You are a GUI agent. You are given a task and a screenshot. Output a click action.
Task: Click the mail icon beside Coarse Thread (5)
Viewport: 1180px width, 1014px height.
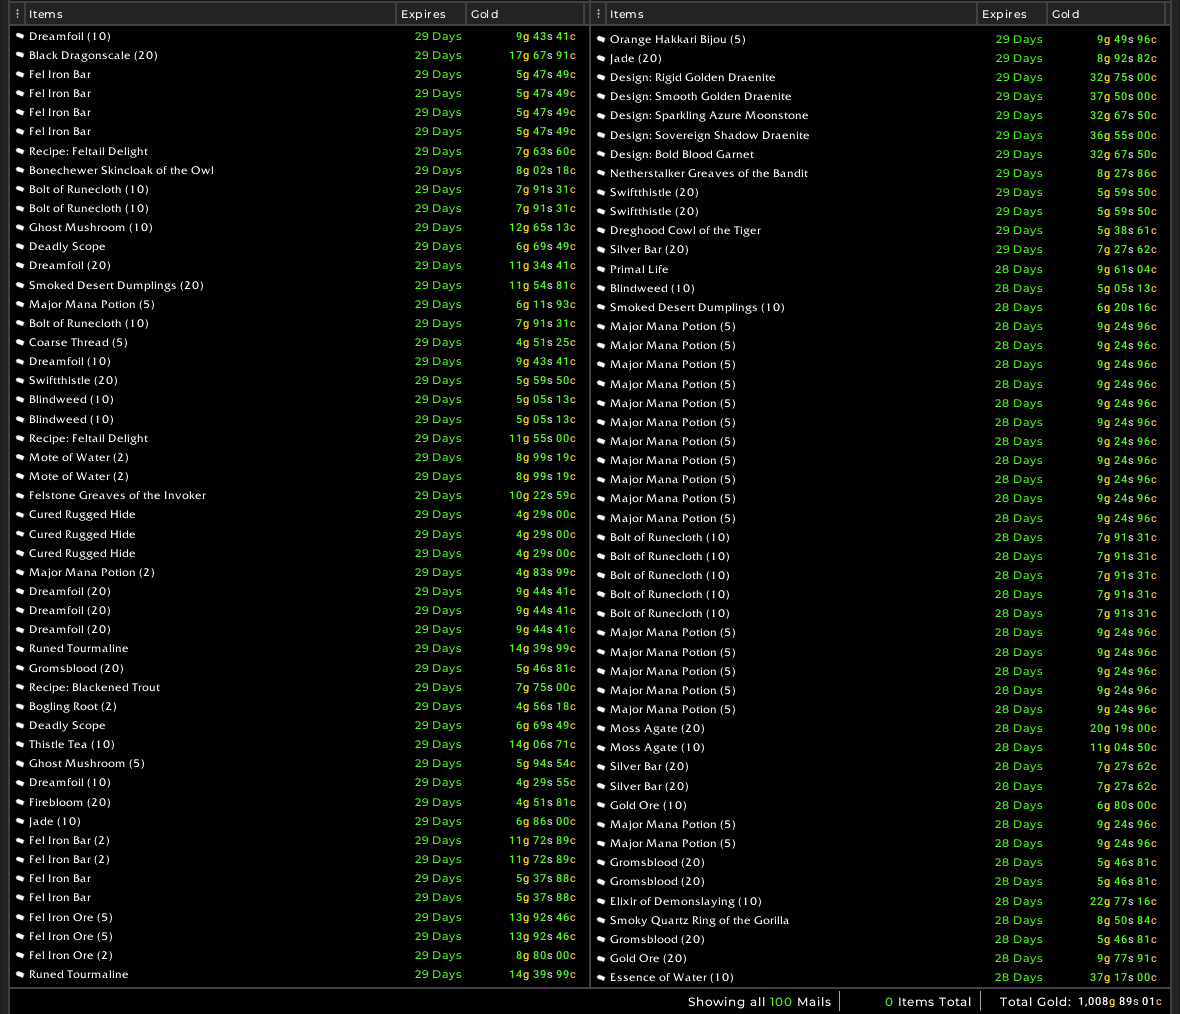tap(20, 343)
